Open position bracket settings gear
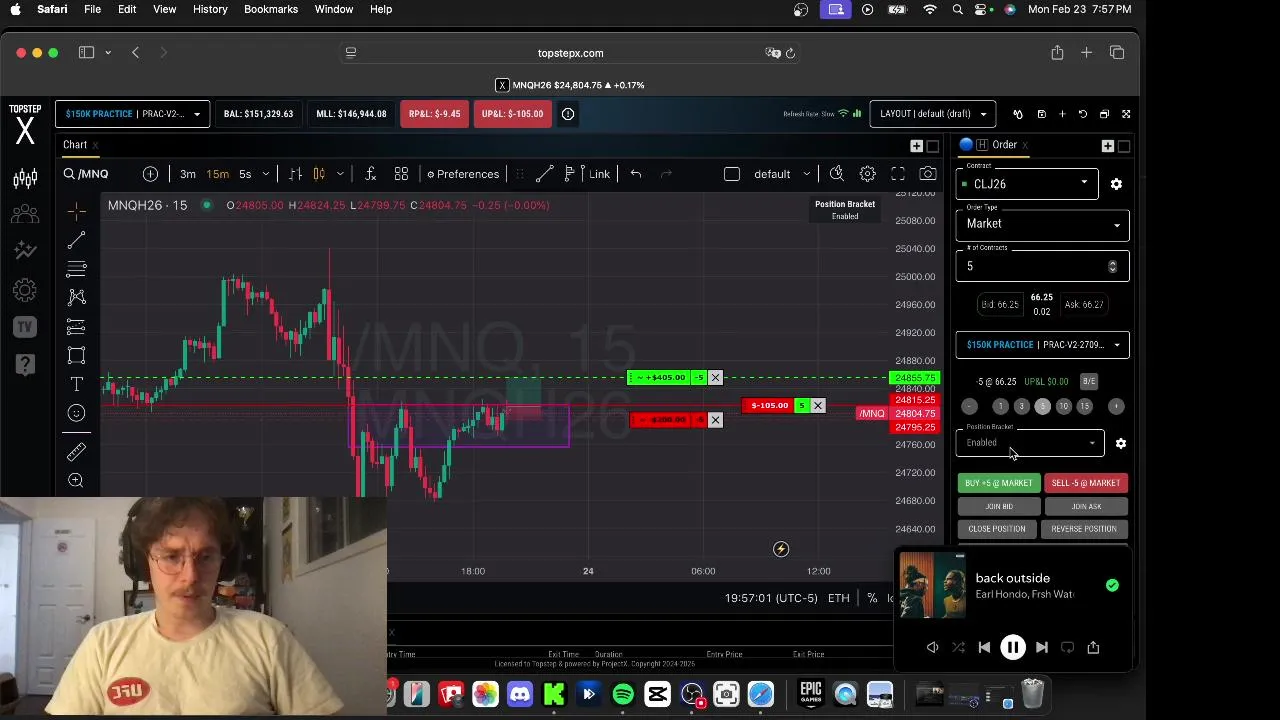 [1120, 443]
